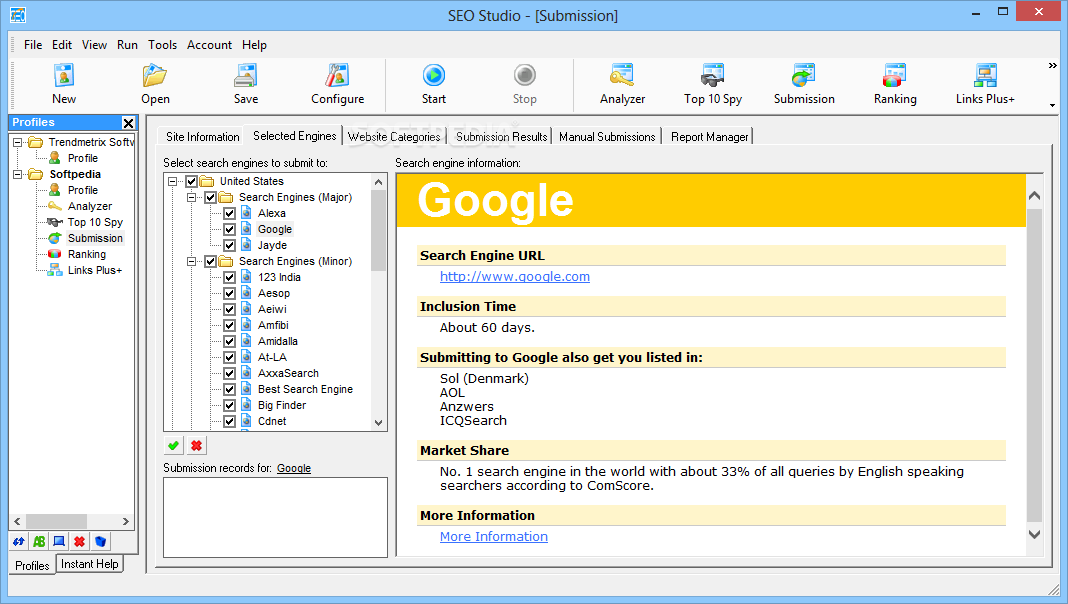Launch the Analyzer tool
The width and height of the screenshot is (1068, 604).
tap(622, 84)
